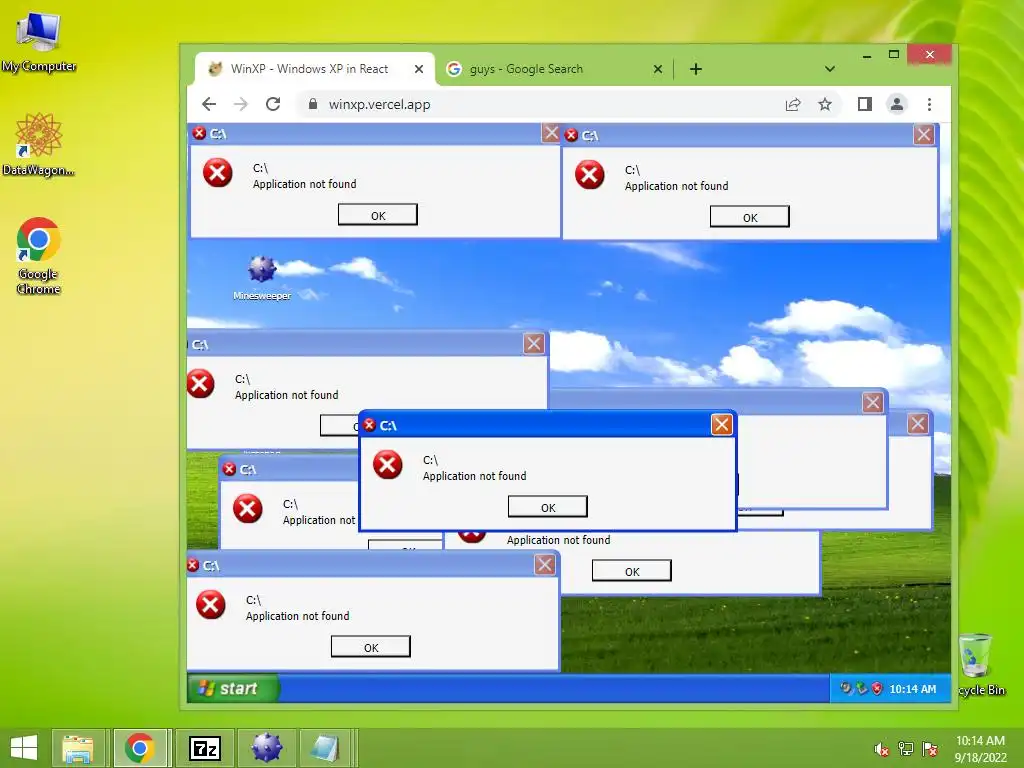This screenshot has height=768, width=1024.
Task: Open the notepad taskbar icon
Action: pyautogui.click(x=325, y=748)
